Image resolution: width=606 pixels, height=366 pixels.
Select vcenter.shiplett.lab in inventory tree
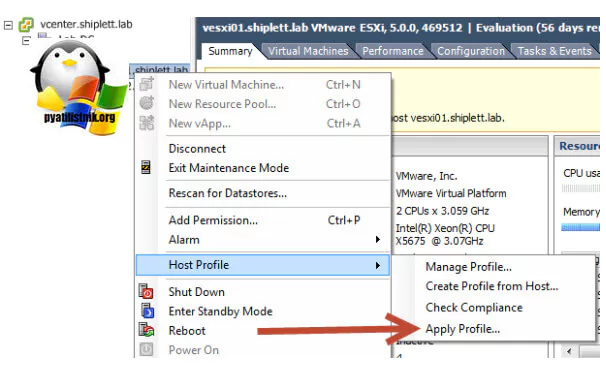pyautogui.click(x=86, y=24)
